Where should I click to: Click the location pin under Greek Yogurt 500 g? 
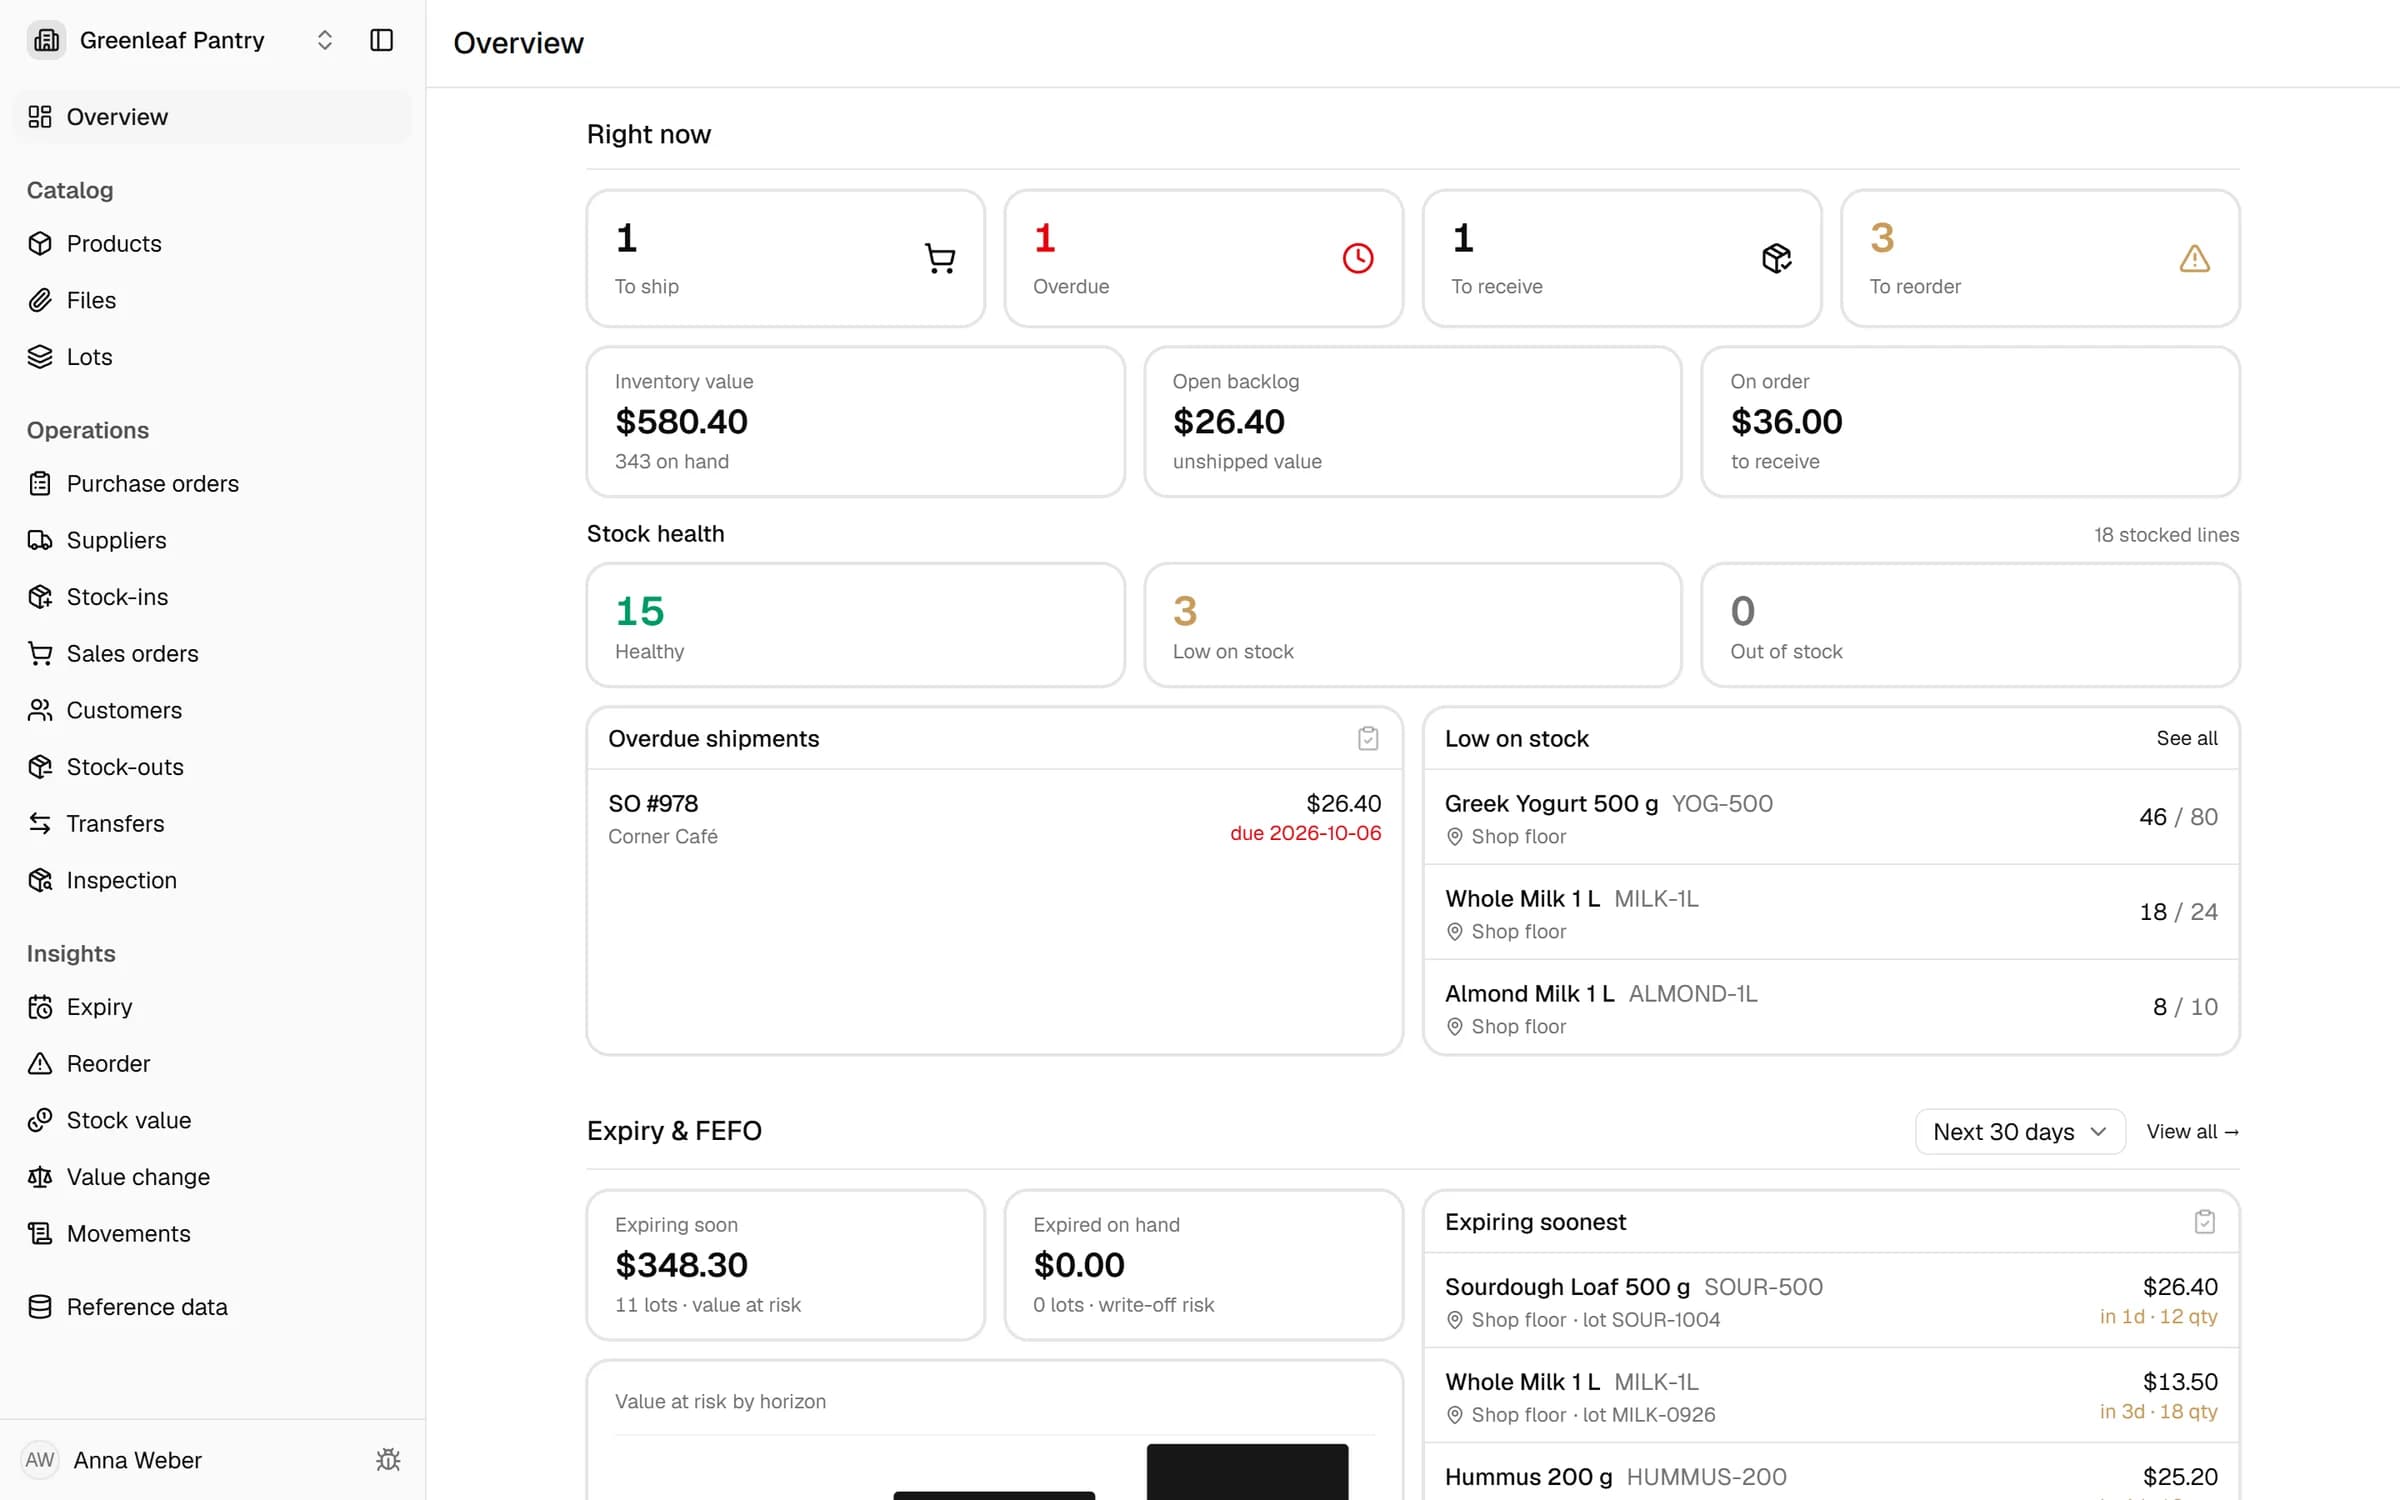click(x=1455, y=836)
